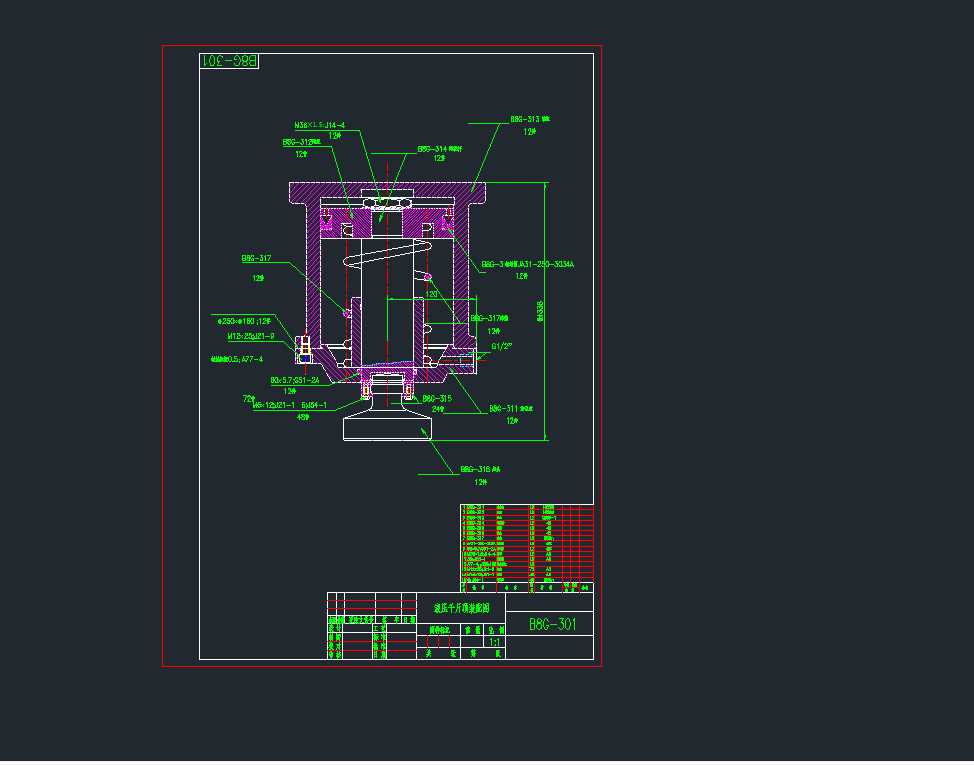Select the green Chinese assembly title in the title block

click(x=461, y=608)
